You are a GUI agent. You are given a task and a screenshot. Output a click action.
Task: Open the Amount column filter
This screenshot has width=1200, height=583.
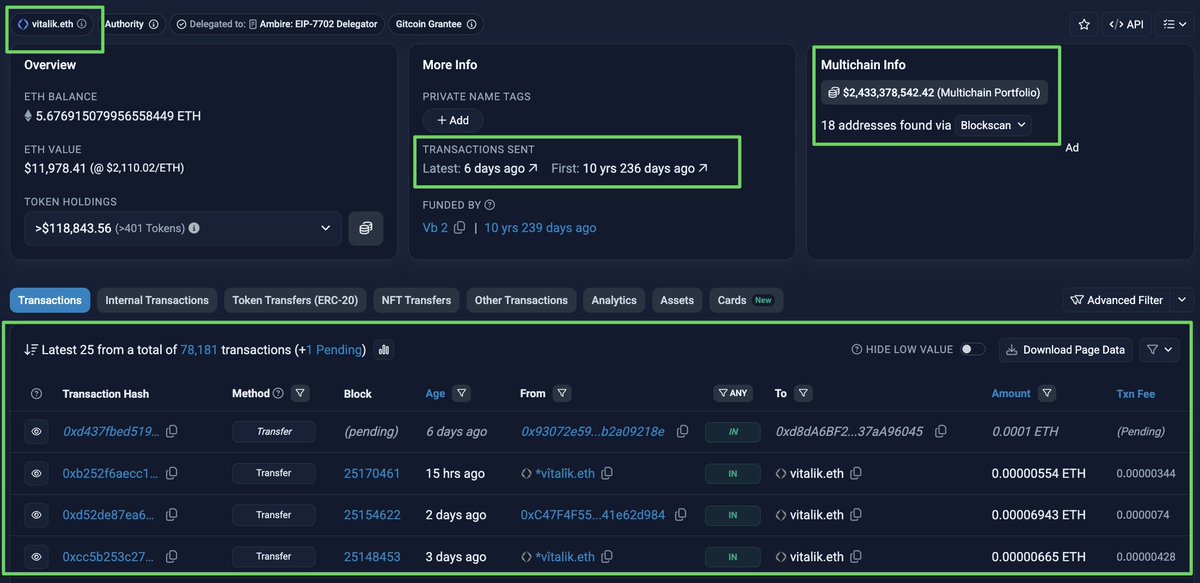1046,394
